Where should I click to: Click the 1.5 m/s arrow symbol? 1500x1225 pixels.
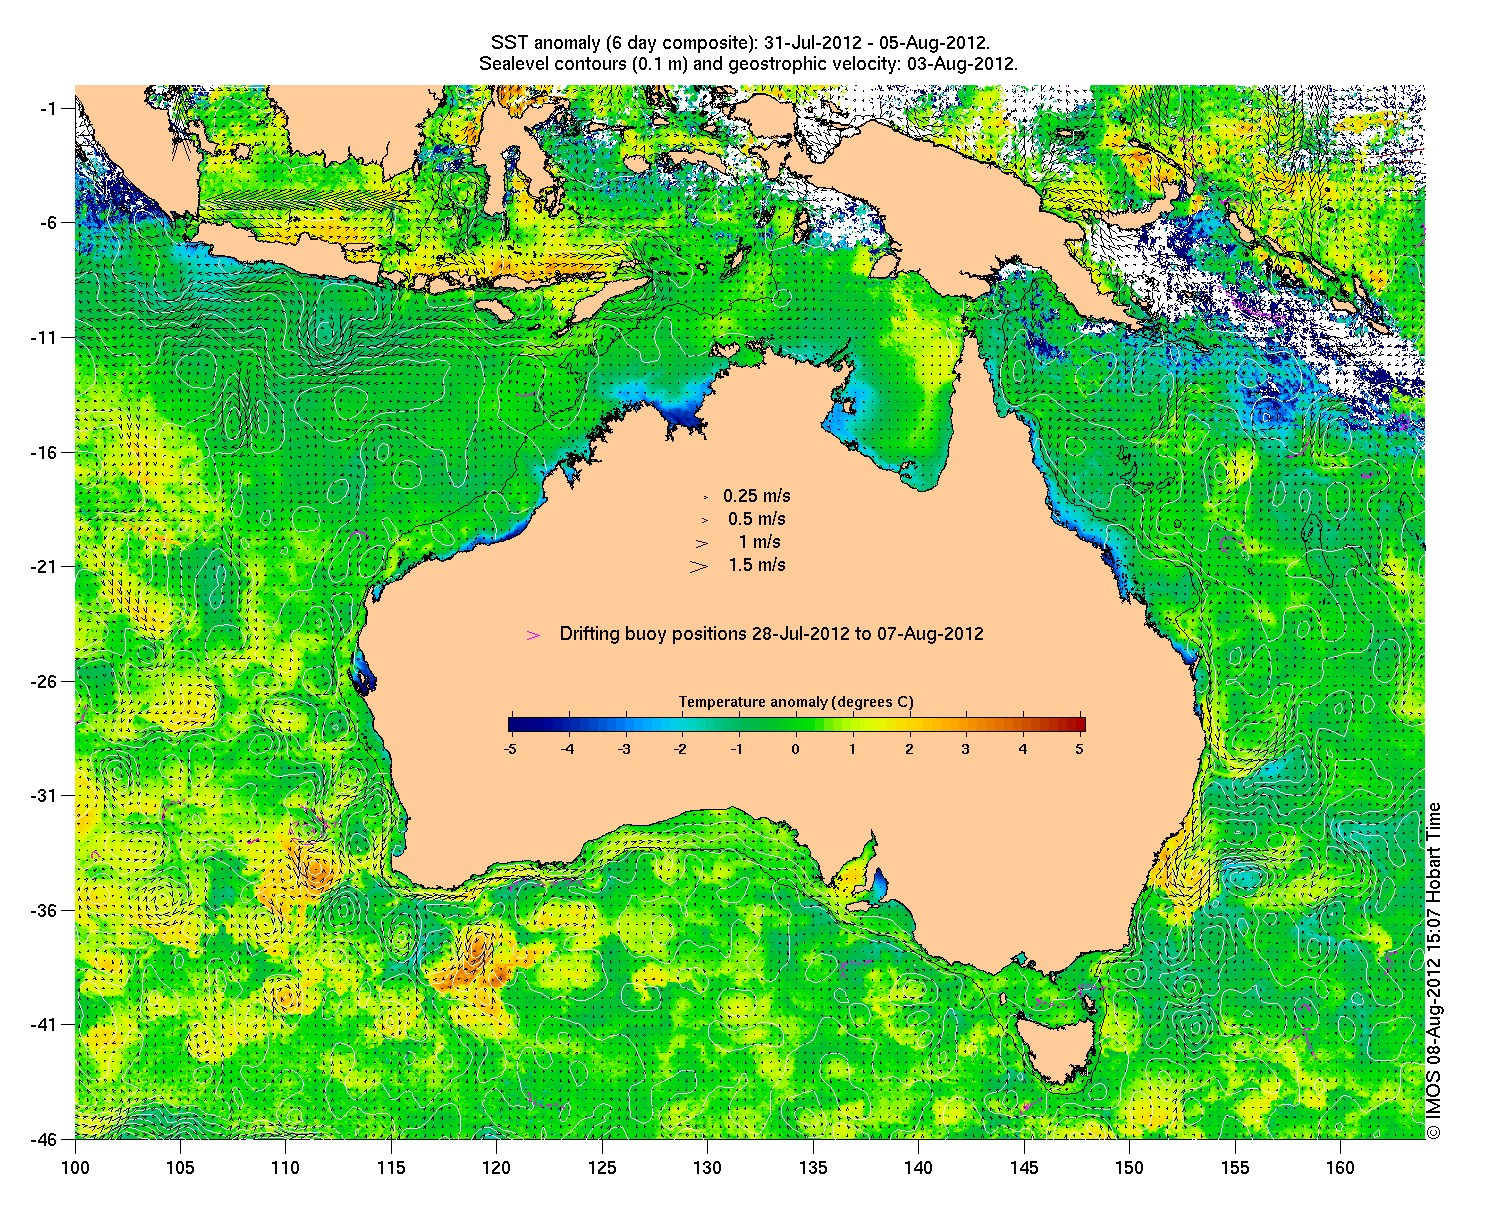(699, 566)
